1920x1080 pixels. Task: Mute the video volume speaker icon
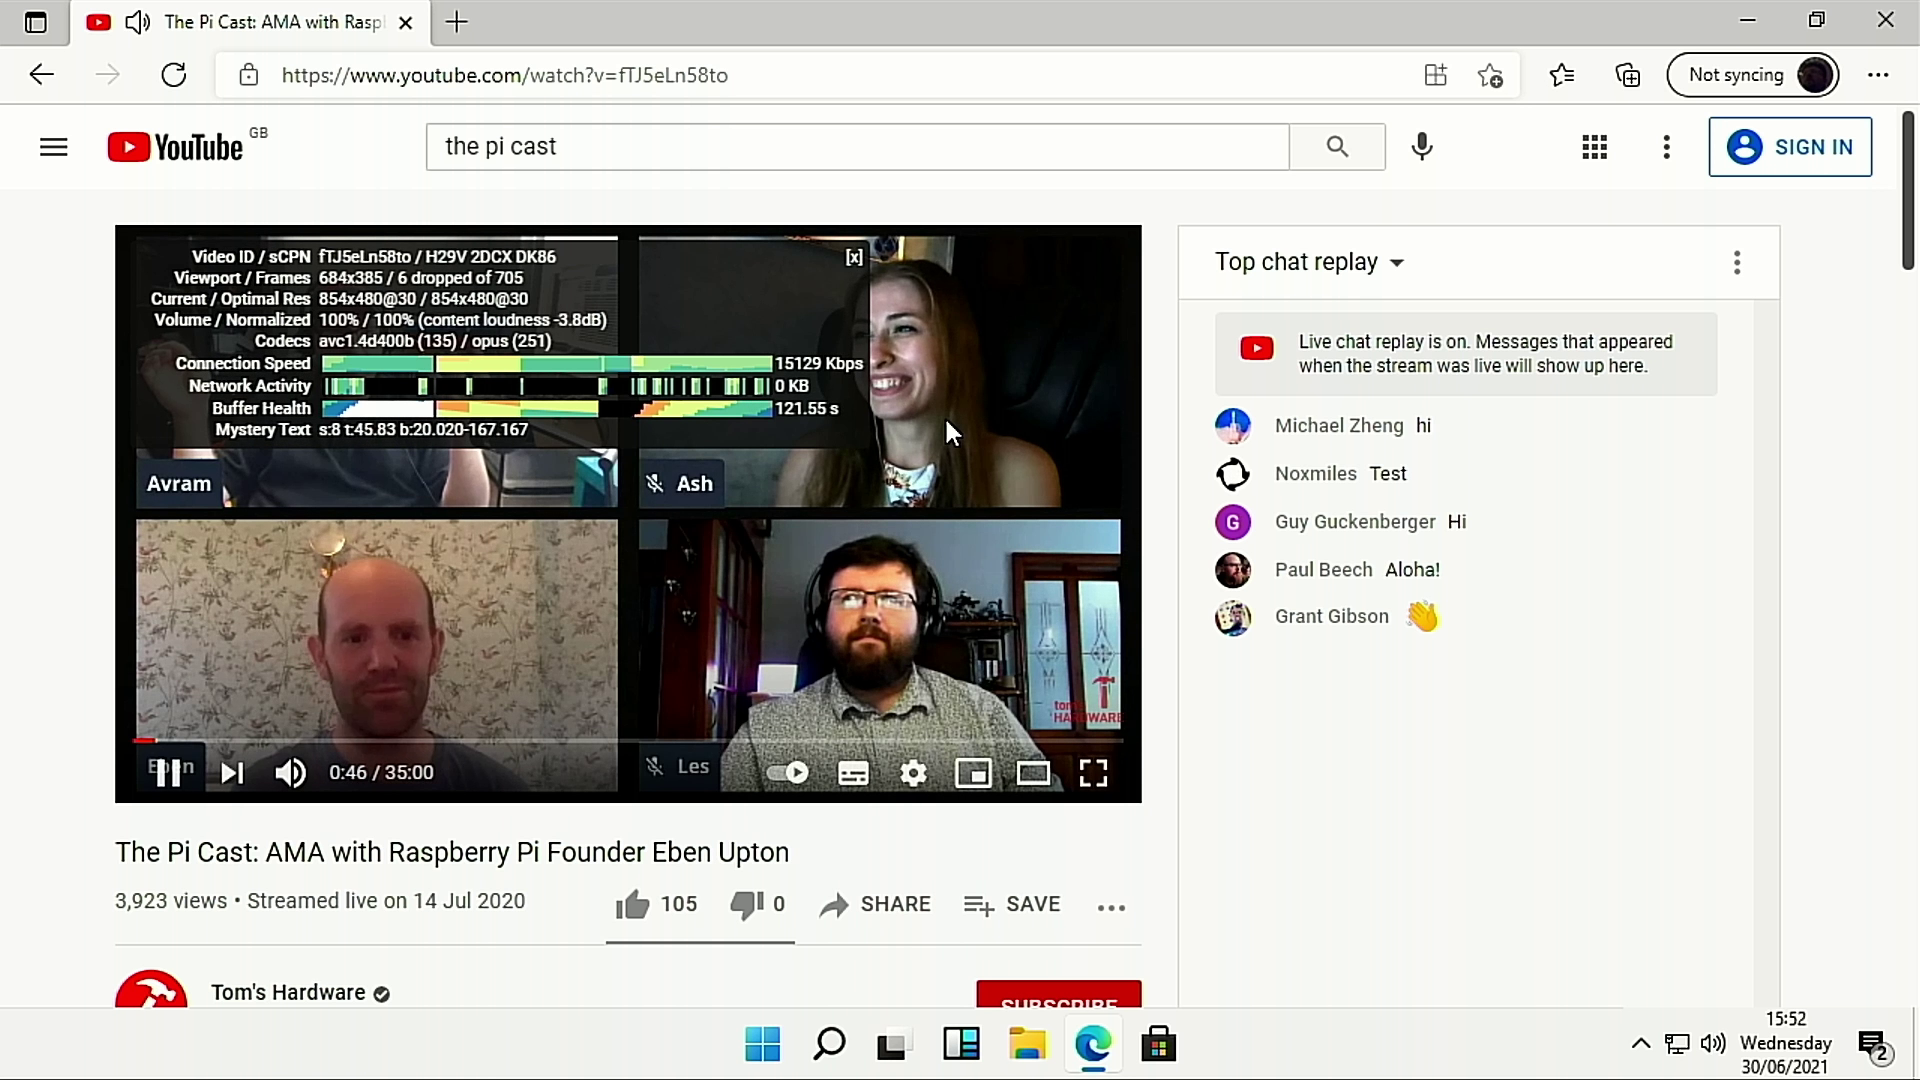pos(290,773)
